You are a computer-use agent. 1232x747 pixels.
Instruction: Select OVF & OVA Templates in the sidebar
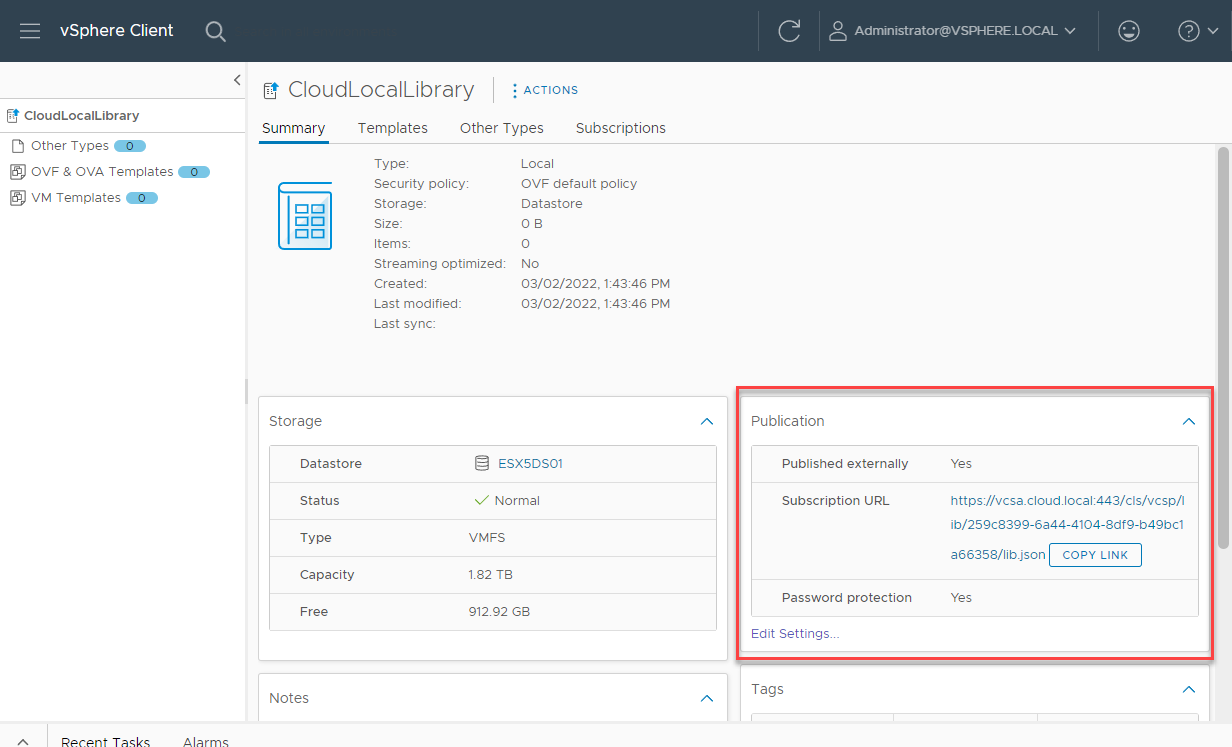[102, 172]
